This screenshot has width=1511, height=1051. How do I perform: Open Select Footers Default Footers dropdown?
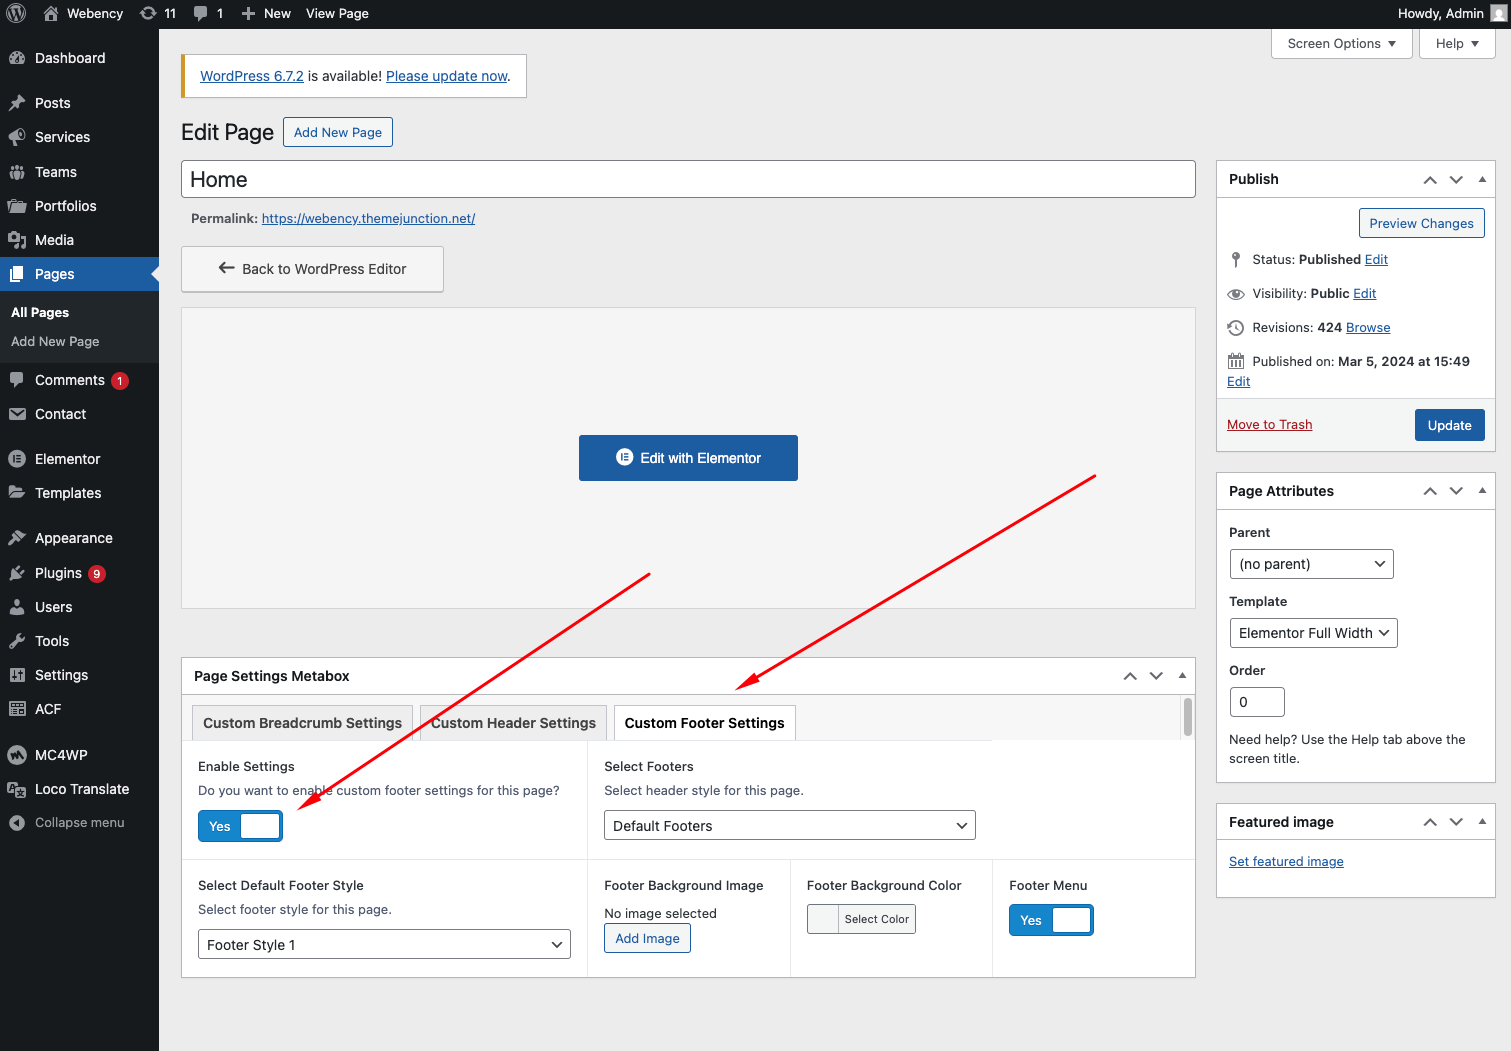pos(790,826)
